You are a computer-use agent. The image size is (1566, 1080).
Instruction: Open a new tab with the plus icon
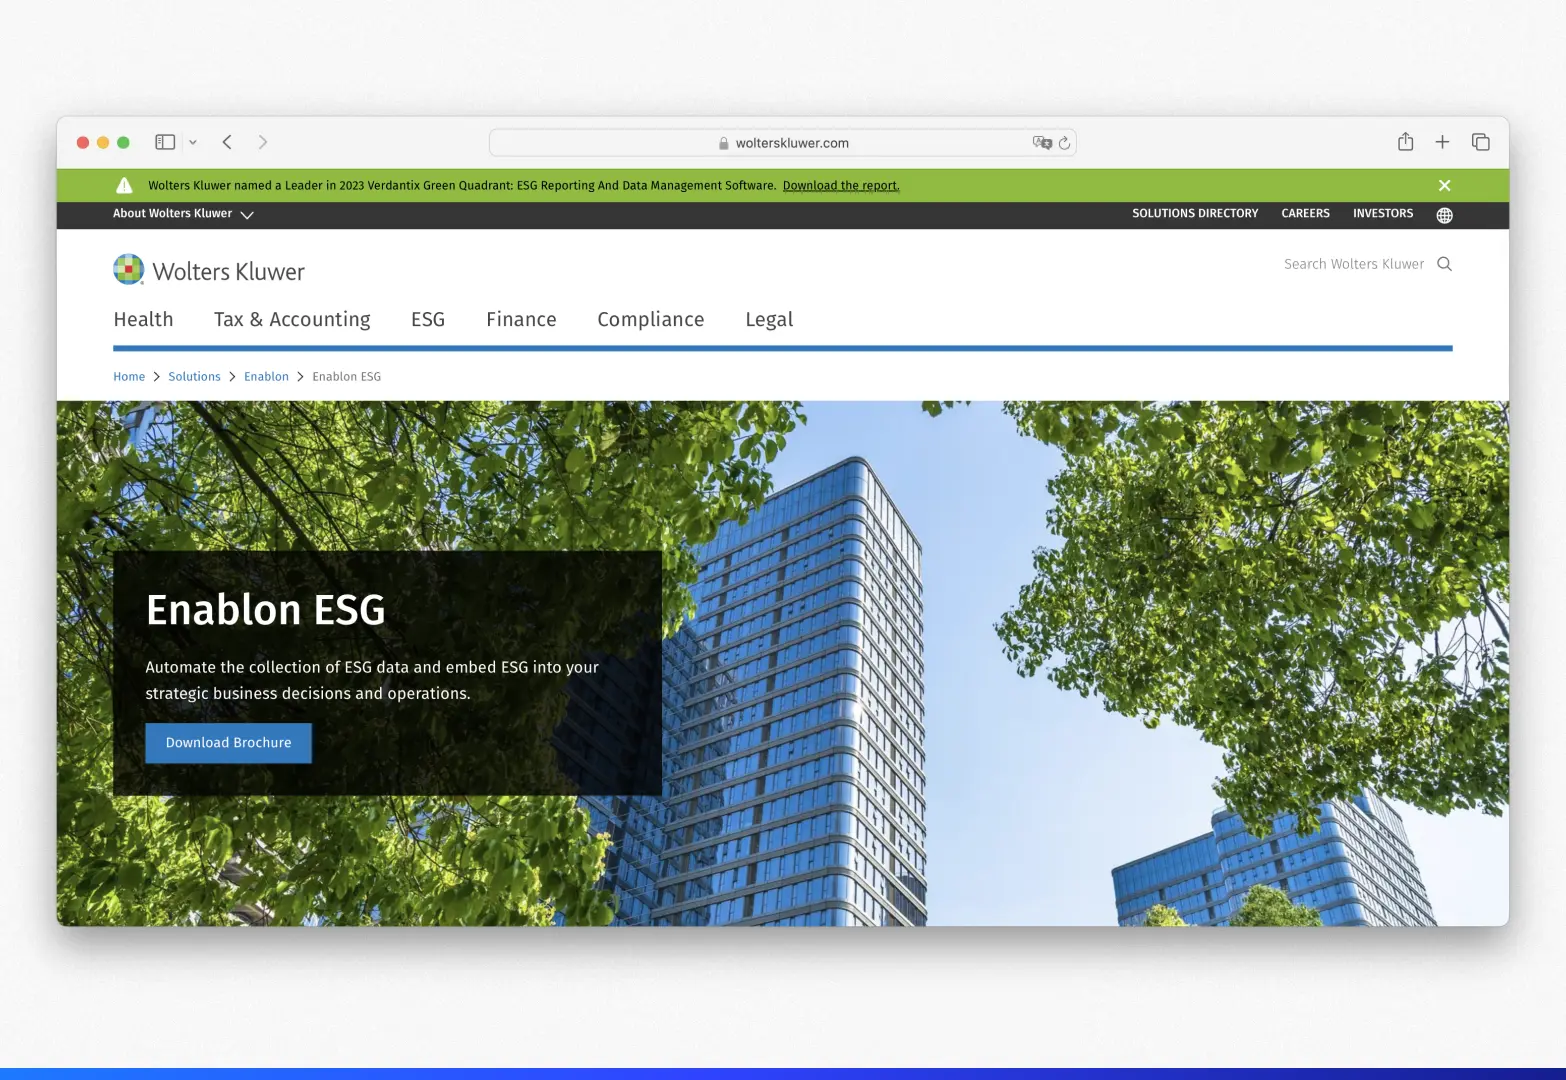(1442, 141)
